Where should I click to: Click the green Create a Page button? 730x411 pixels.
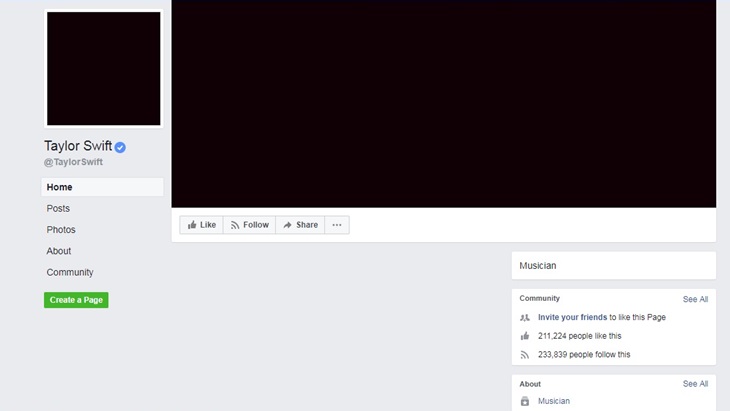pyautogui.click(x=76, y=300)
